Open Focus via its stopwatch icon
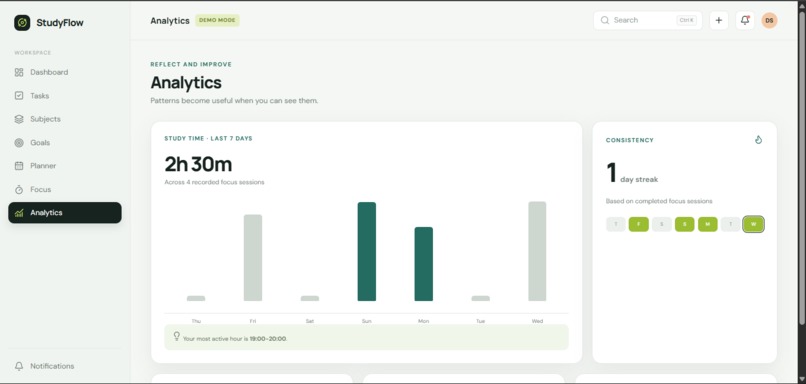 tap(19, 190)
